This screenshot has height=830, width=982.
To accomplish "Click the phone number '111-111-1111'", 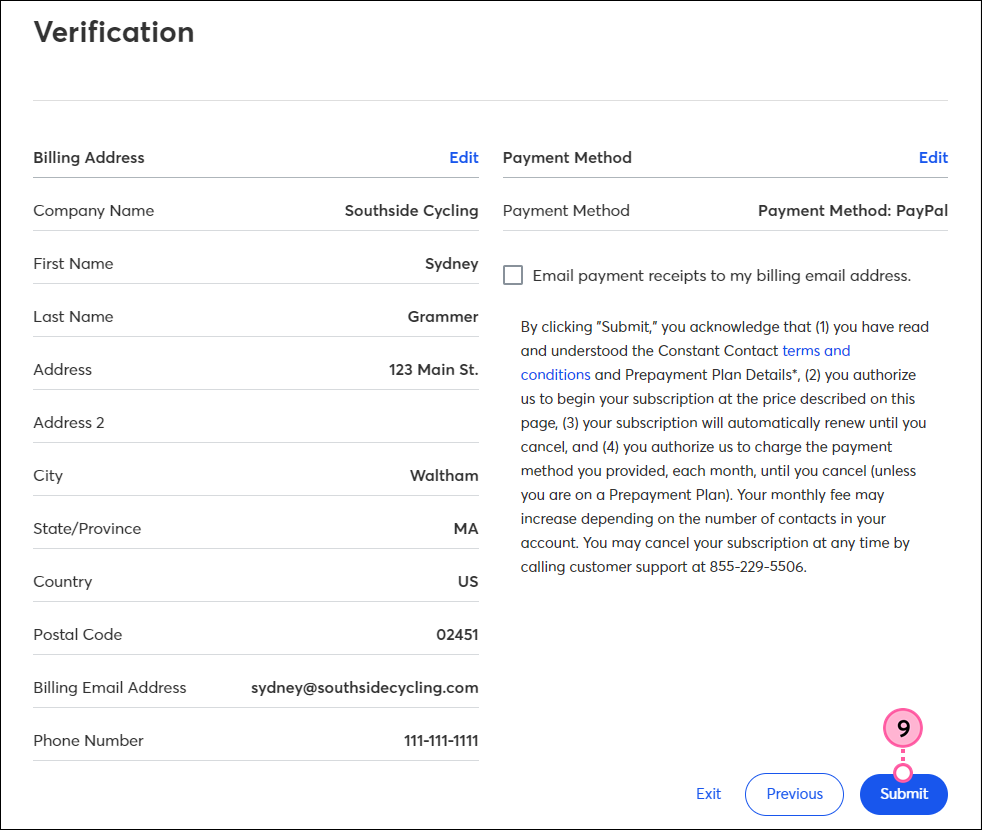I will pos(441,740).
